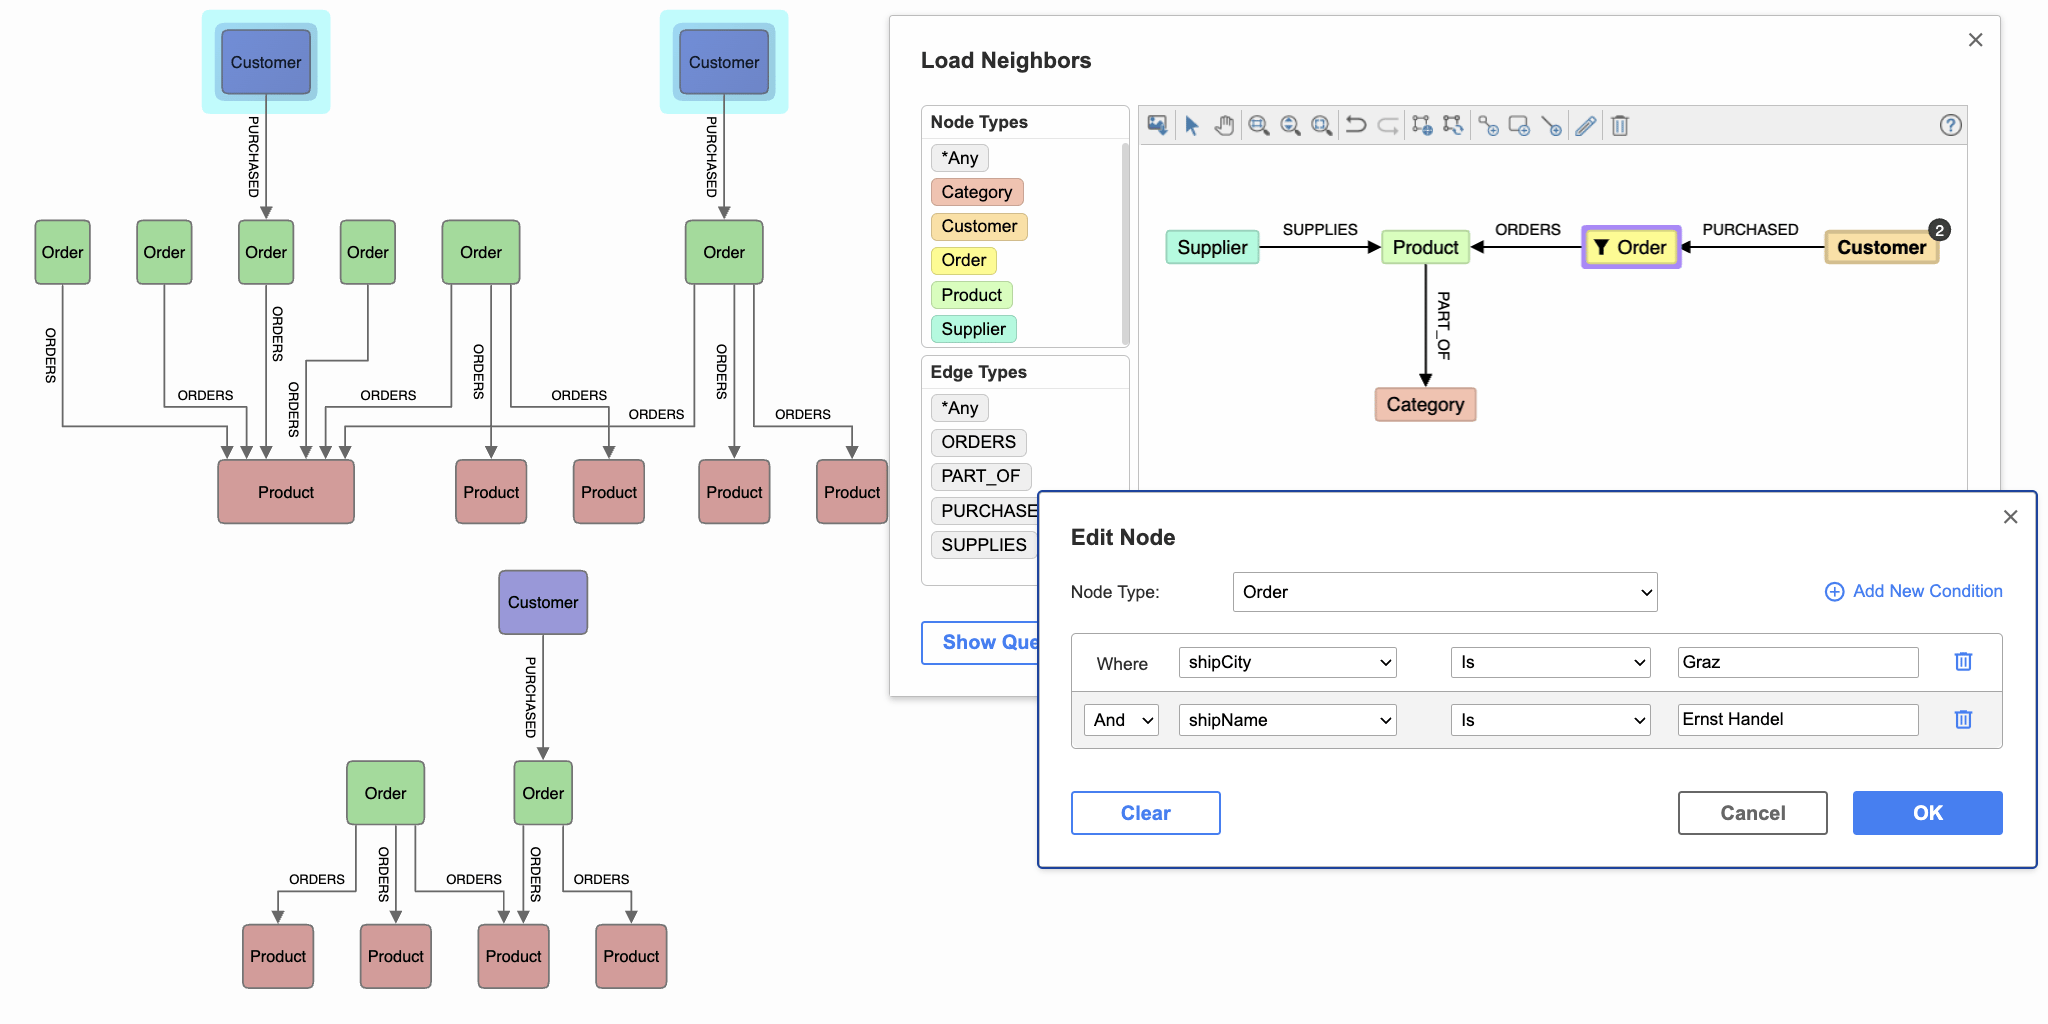
Task: Click the widest Product node in graph
Action: tap(286, 492)
